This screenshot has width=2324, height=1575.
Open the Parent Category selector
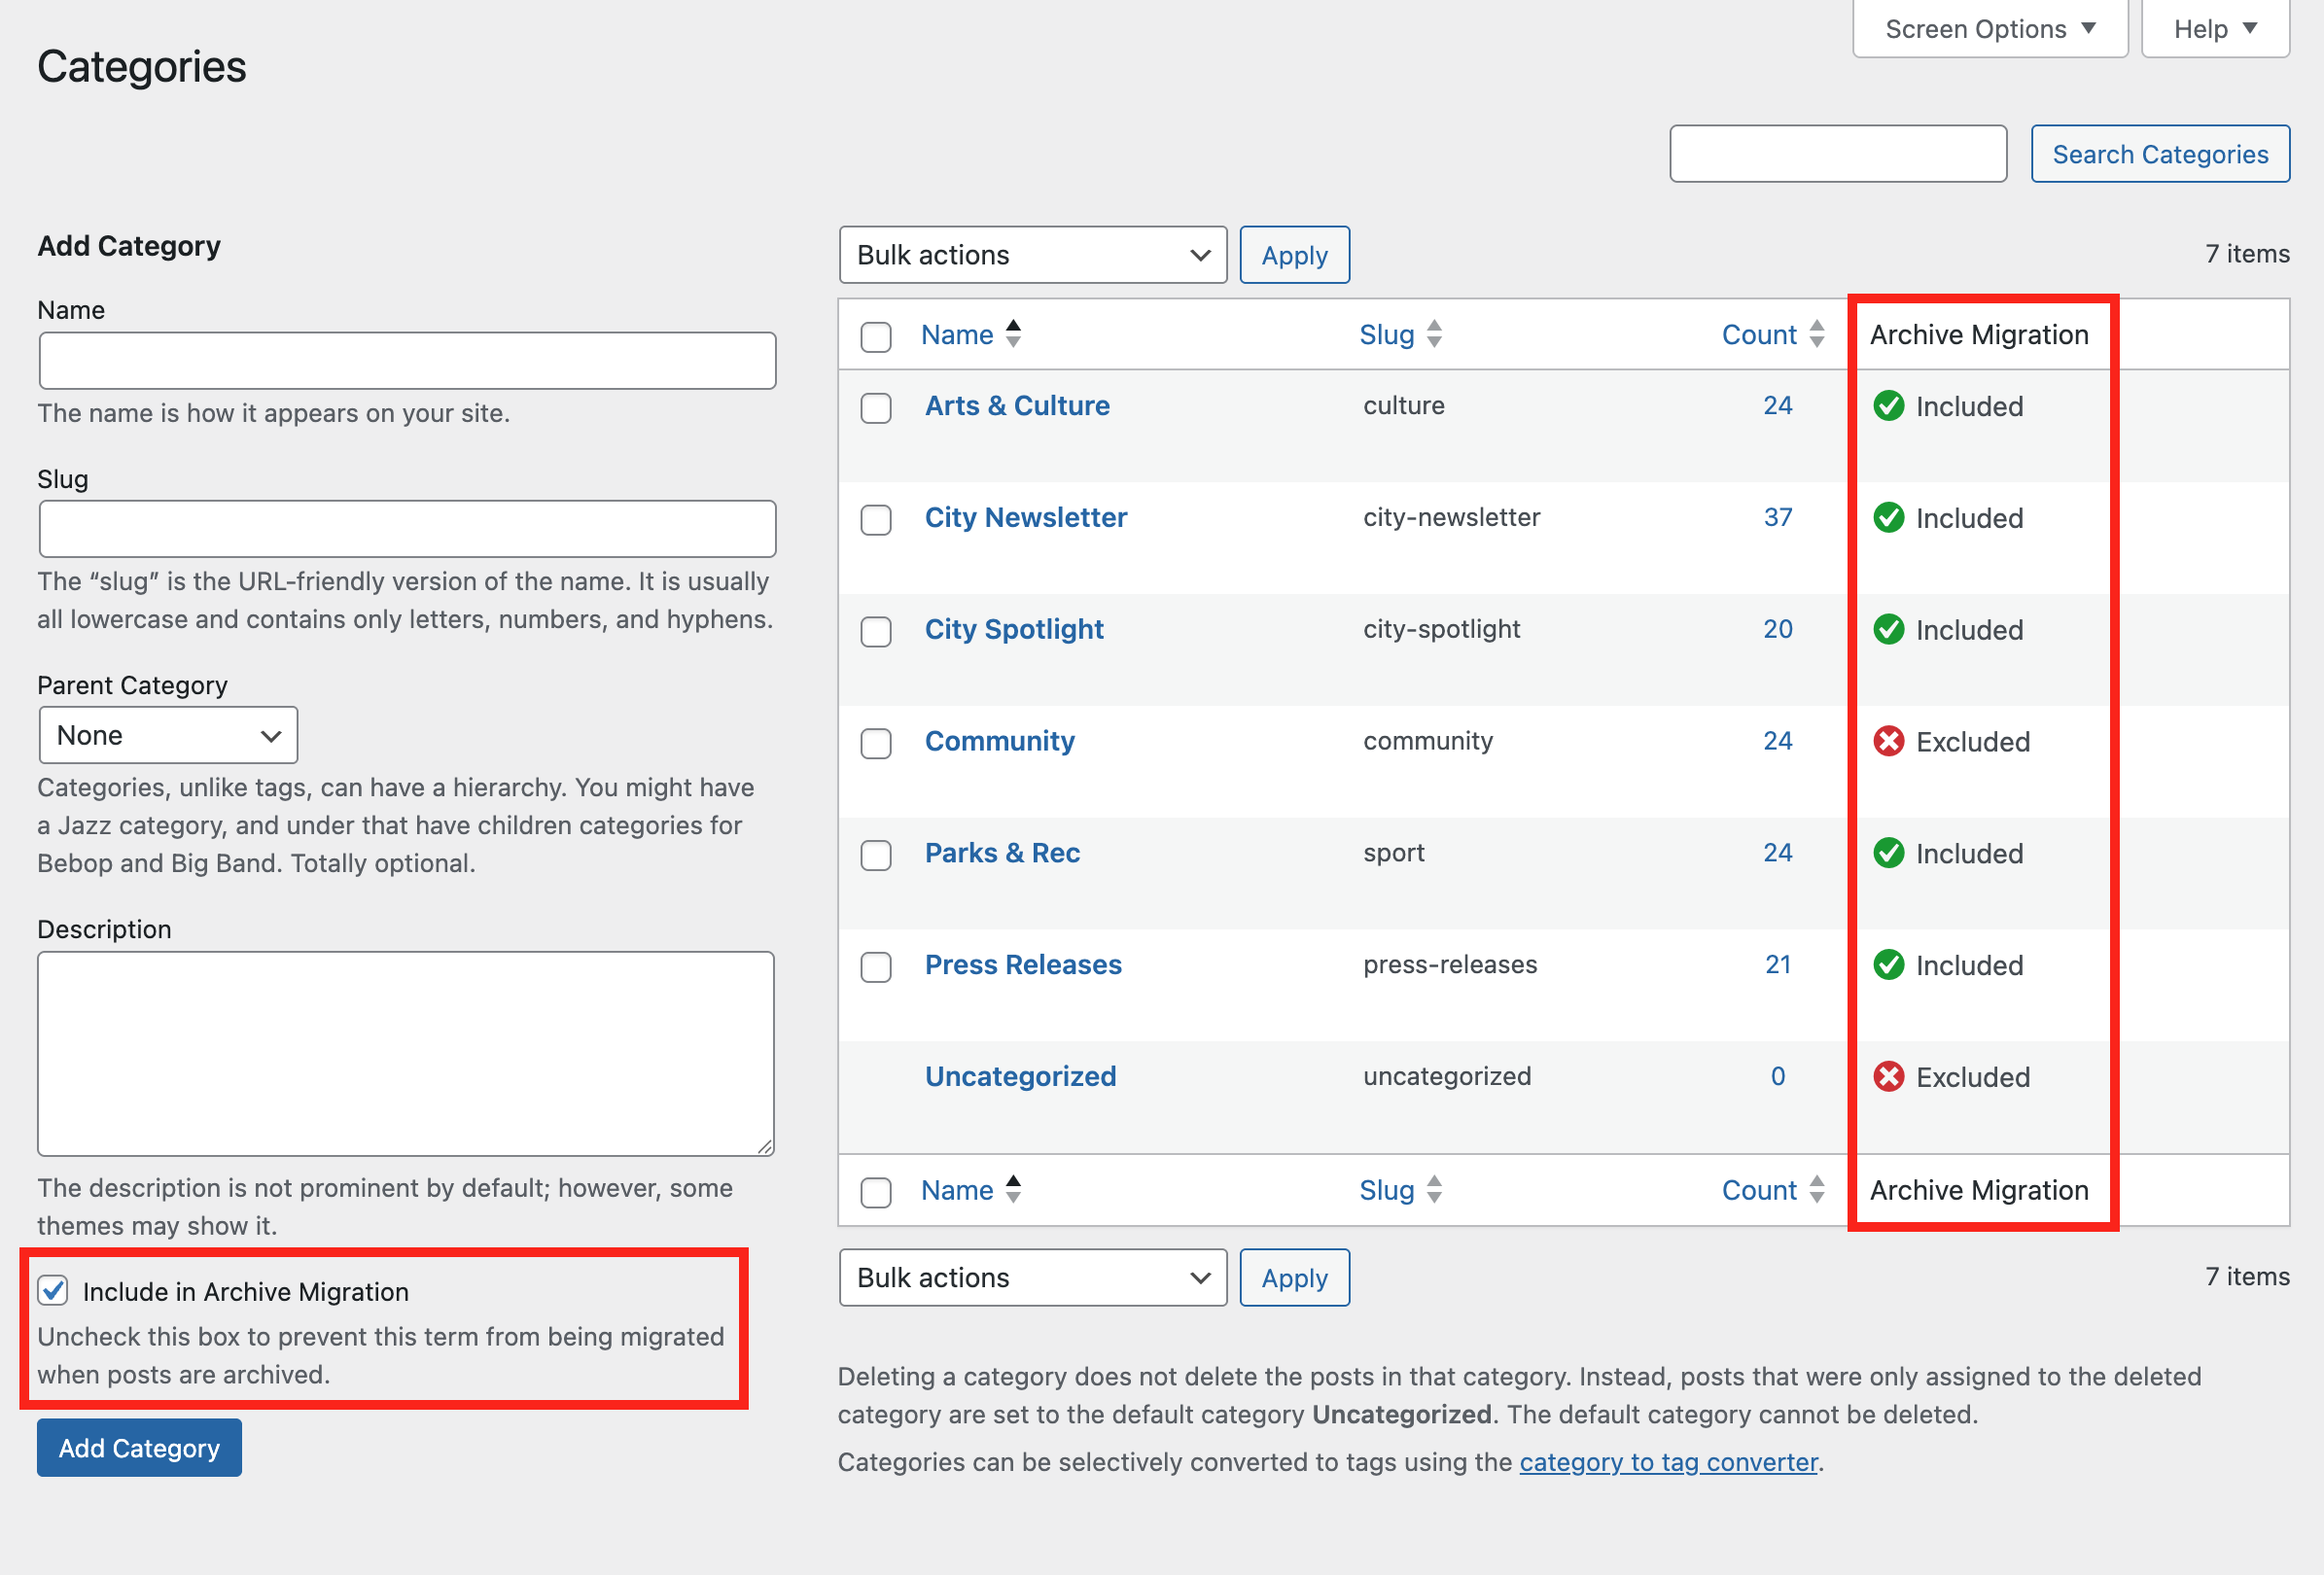(167, 735)
